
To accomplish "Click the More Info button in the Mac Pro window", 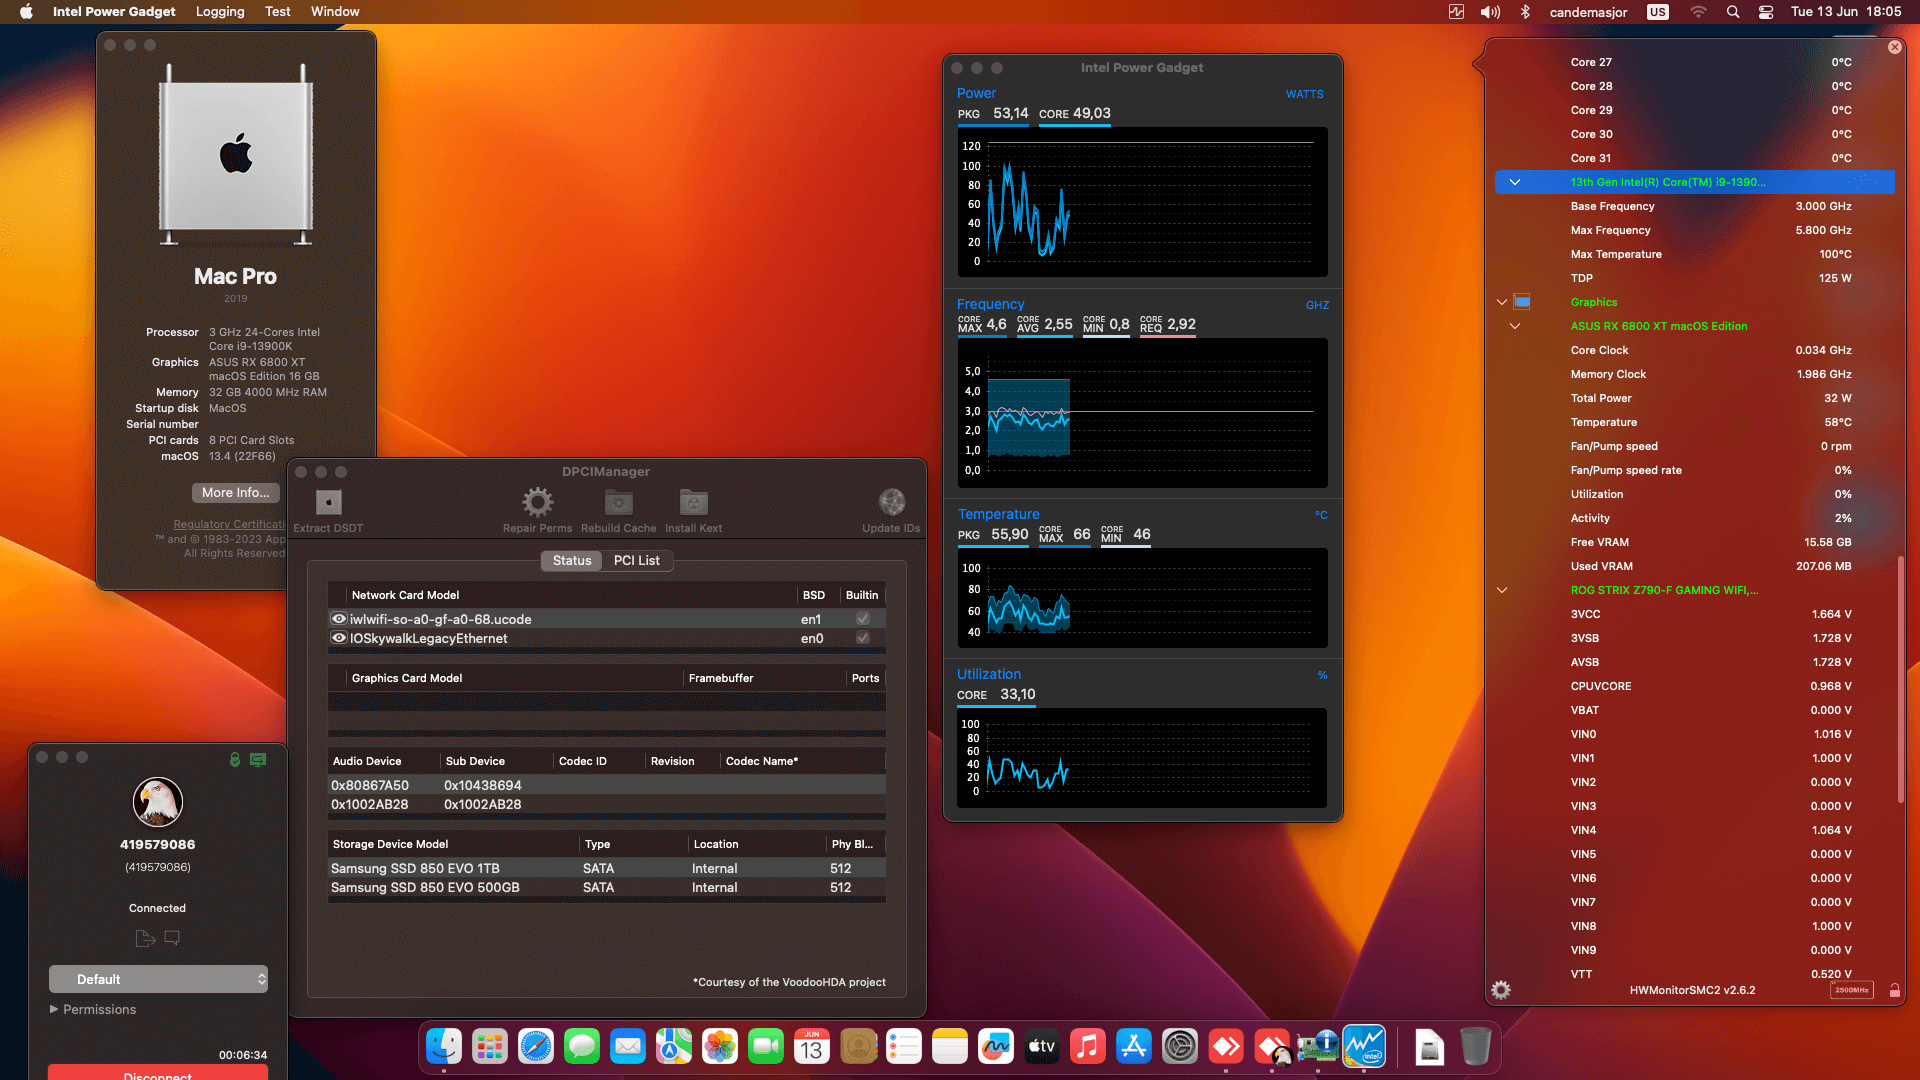I will (x=235, y=492).
